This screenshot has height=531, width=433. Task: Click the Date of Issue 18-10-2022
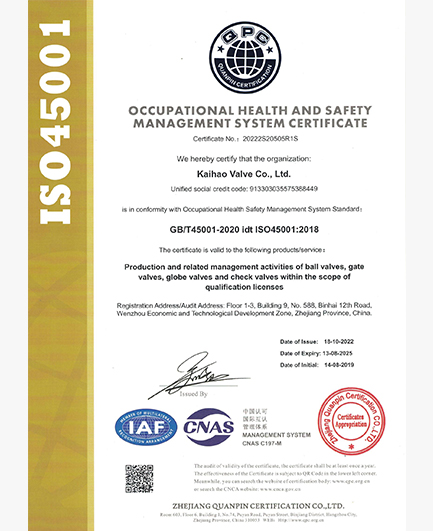point(317,342)
